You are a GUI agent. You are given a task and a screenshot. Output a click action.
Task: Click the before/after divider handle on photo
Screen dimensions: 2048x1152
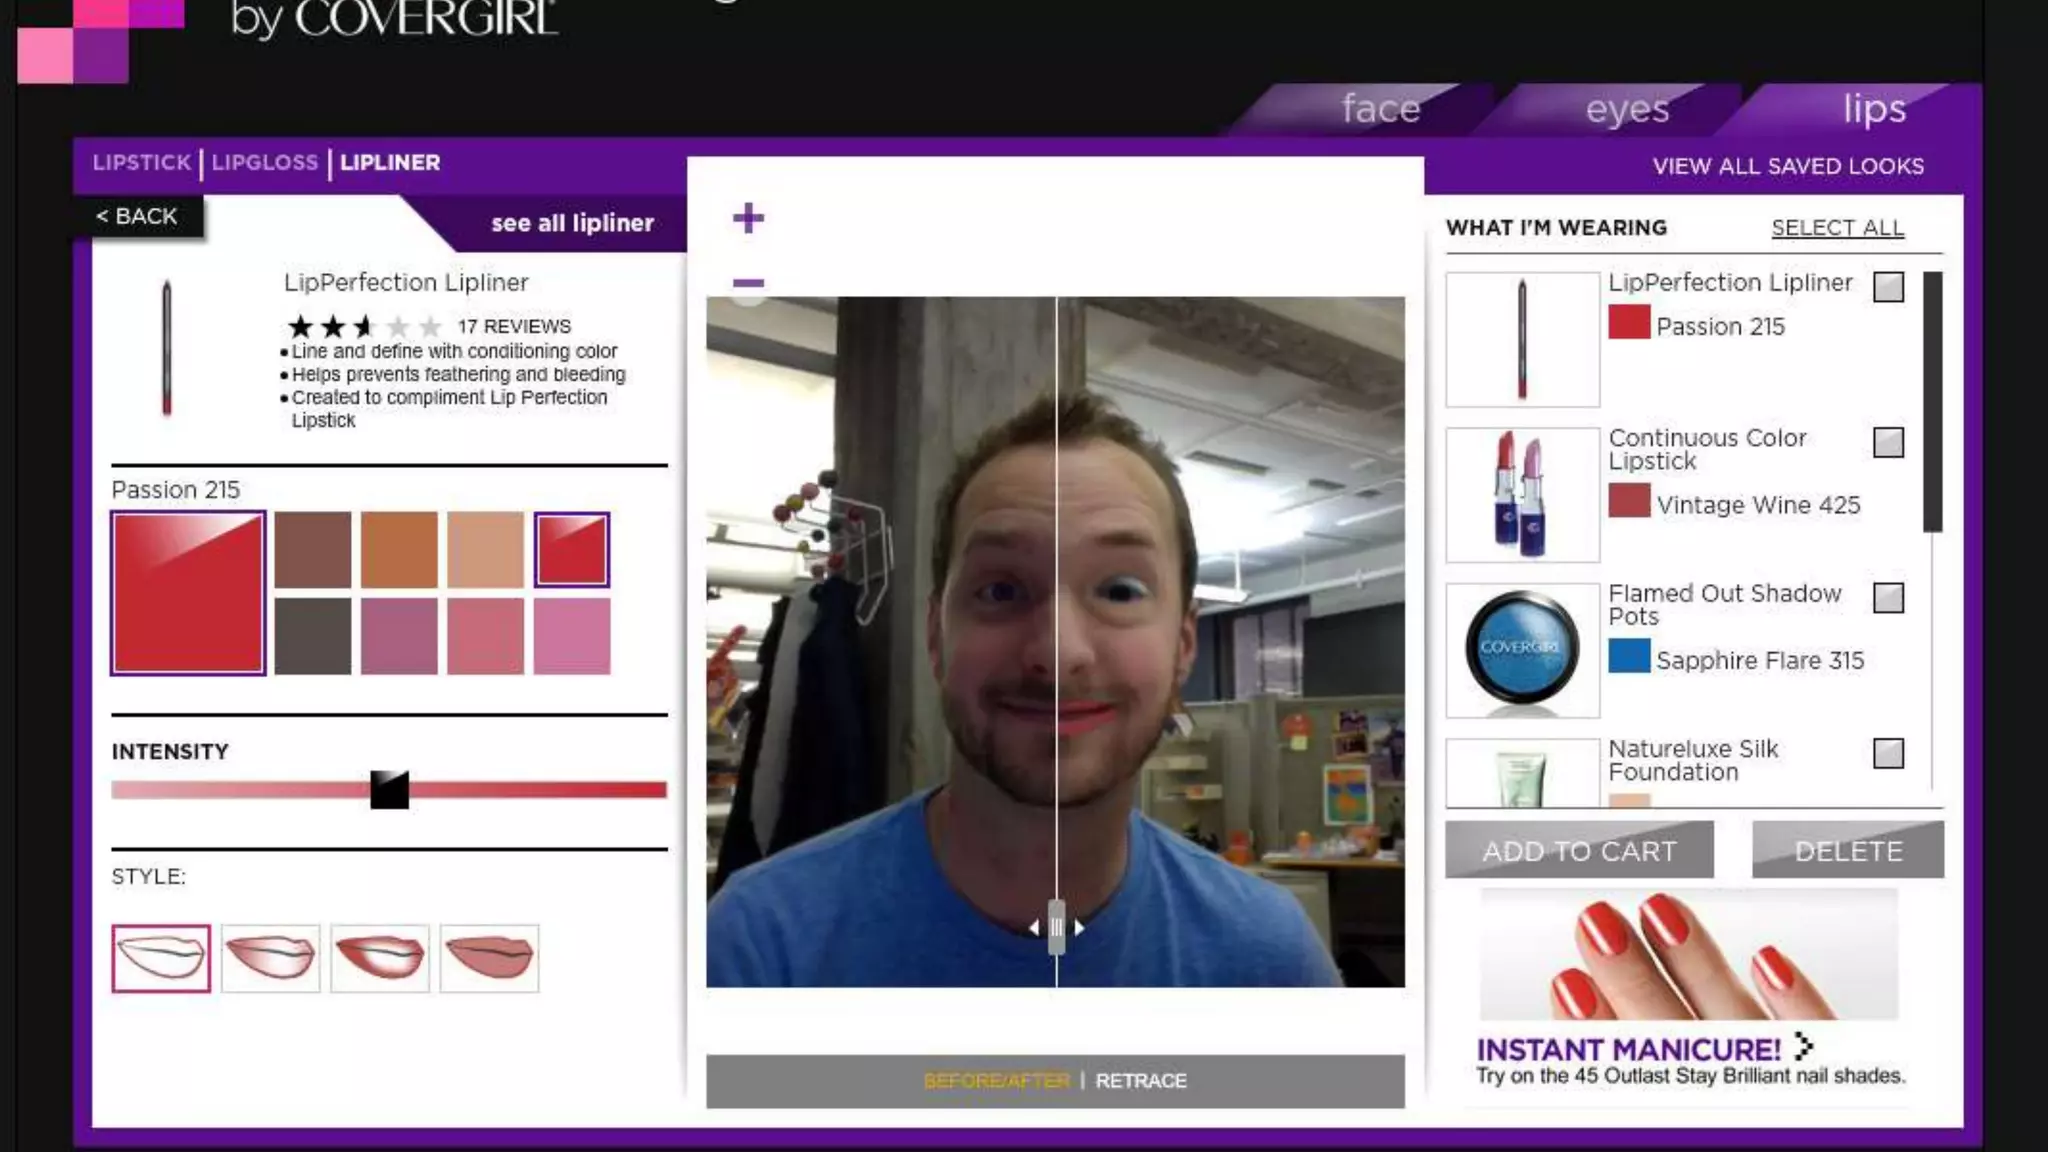[x=1056, y=927]
